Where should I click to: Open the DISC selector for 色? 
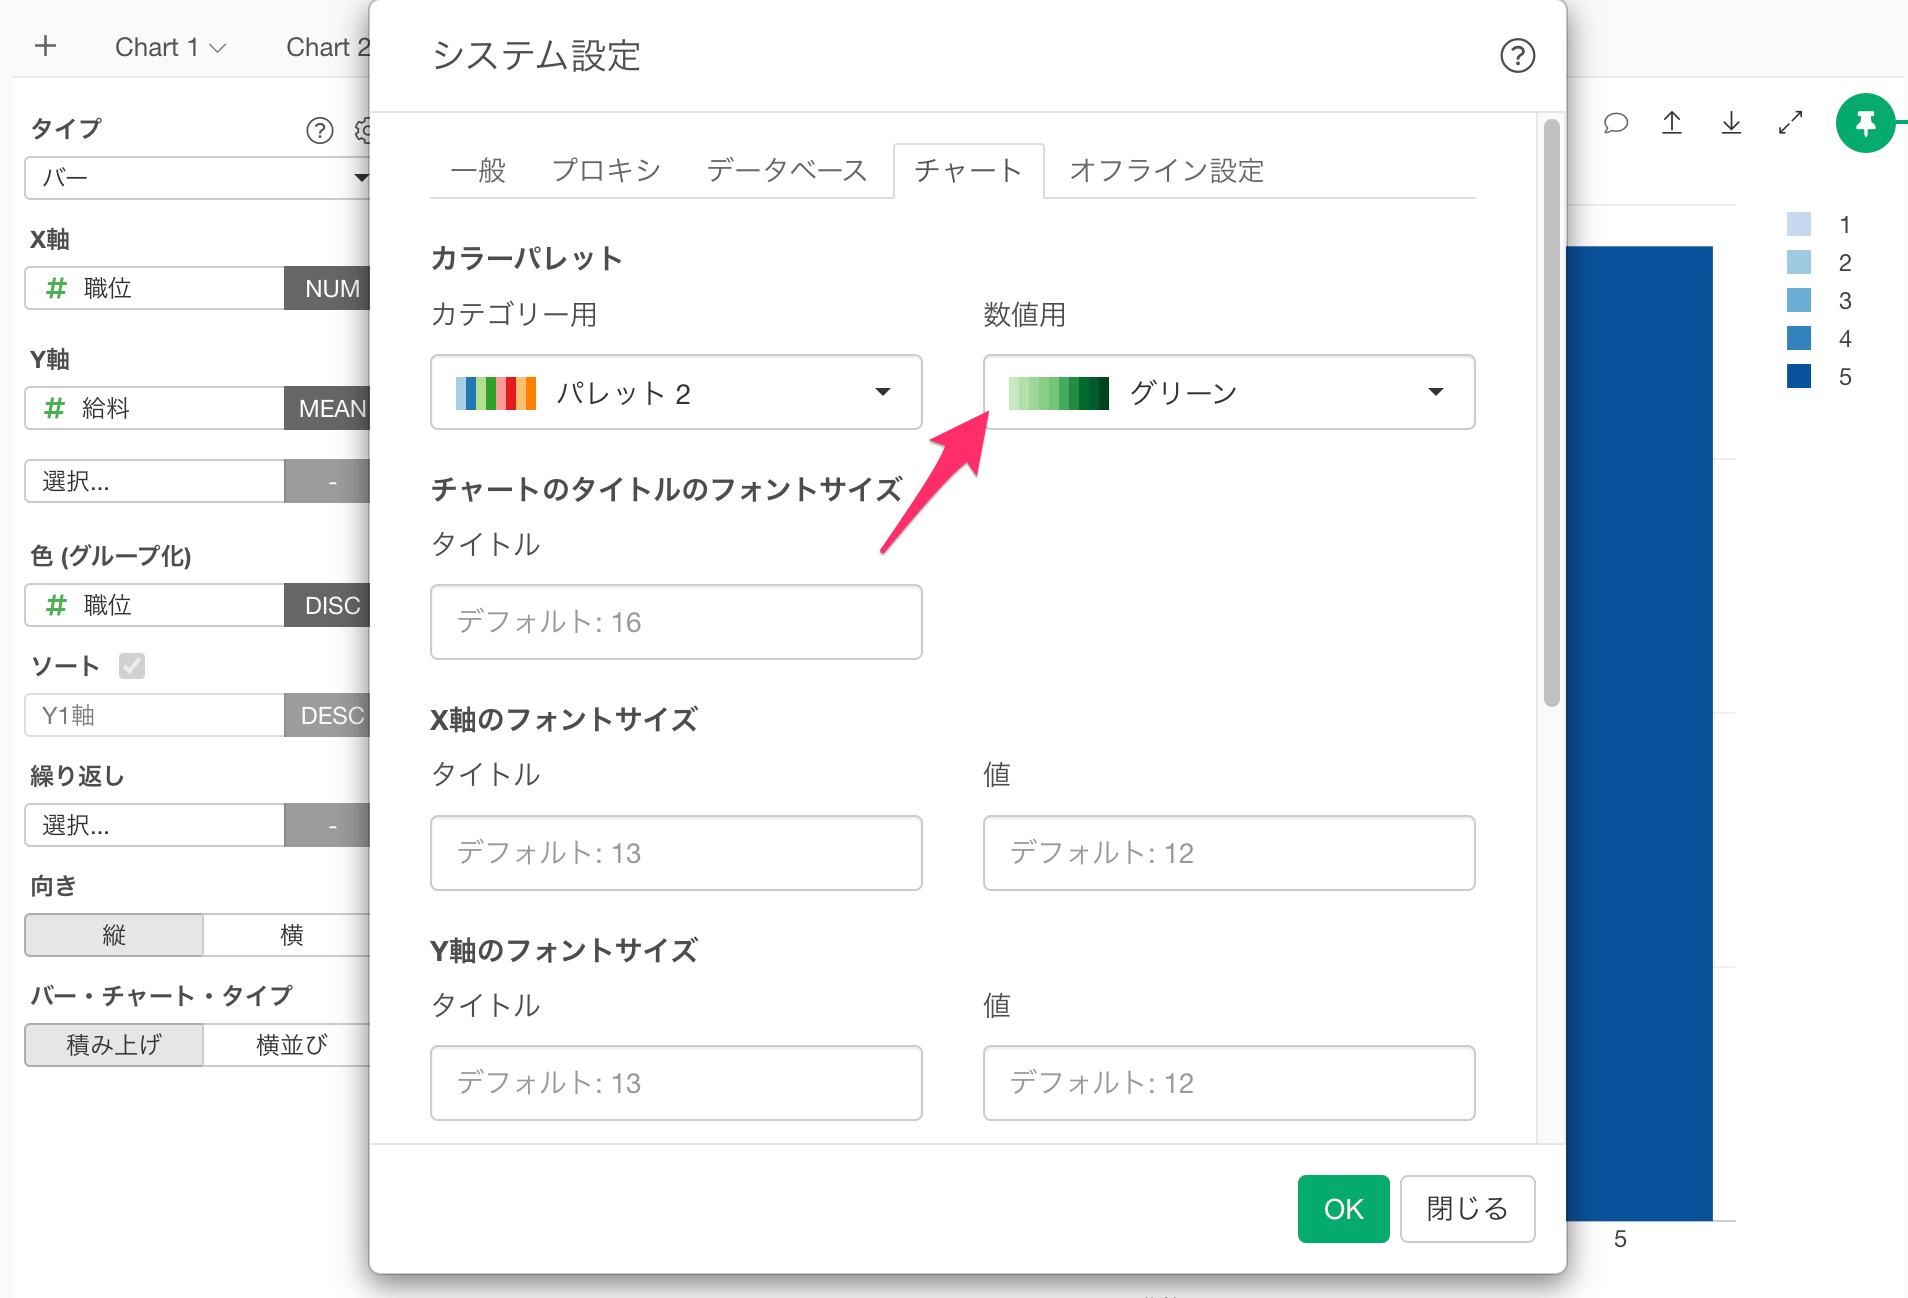[328, 605]
